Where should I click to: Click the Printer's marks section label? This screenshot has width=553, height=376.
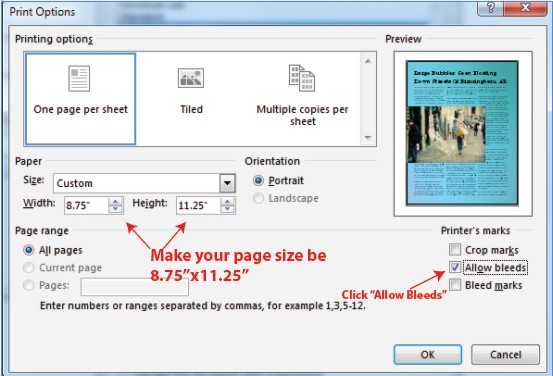pos(475,231)
